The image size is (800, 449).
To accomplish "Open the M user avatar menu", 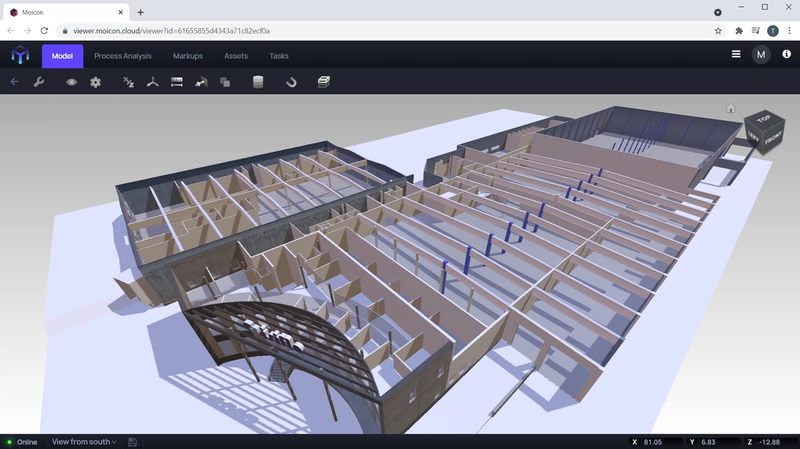I will pyautogui.click(x=762, y=55).
